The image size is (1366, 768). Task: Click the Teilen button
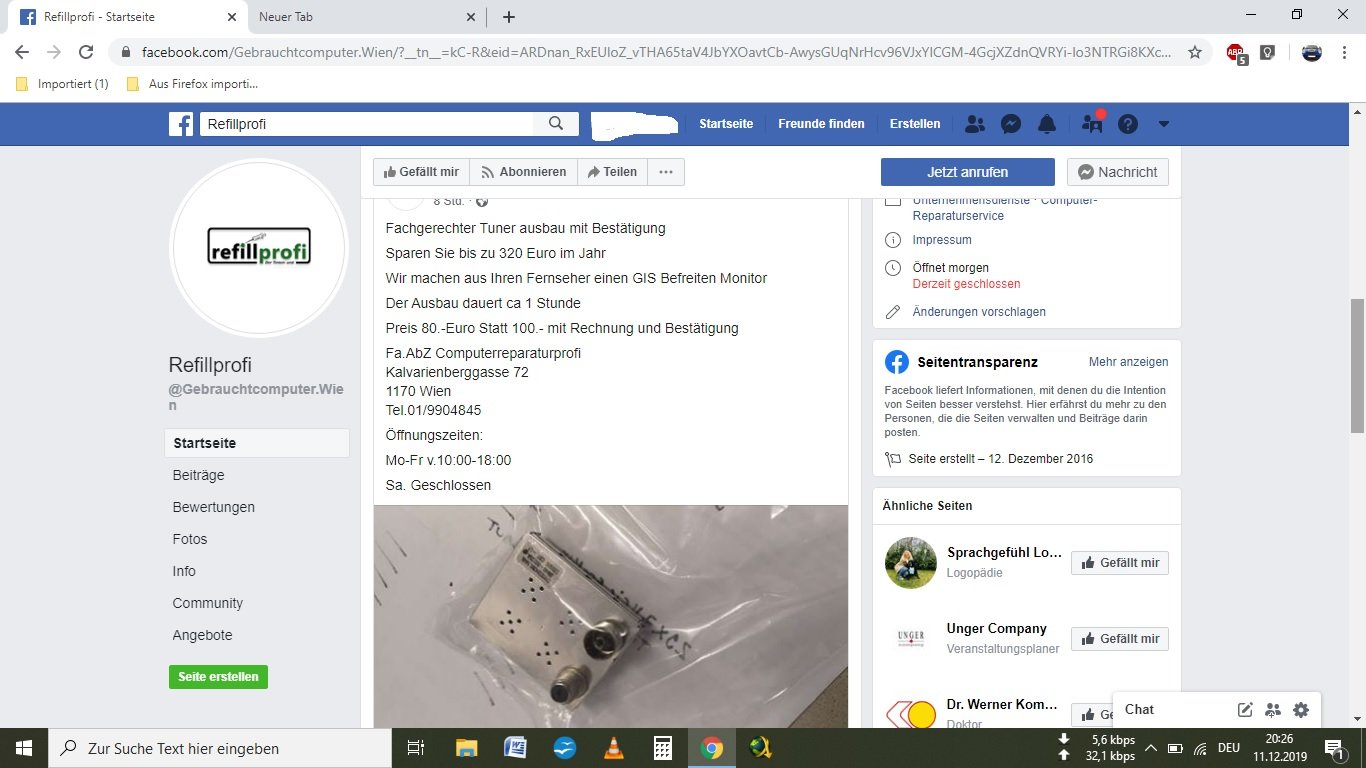coord(612,172)
